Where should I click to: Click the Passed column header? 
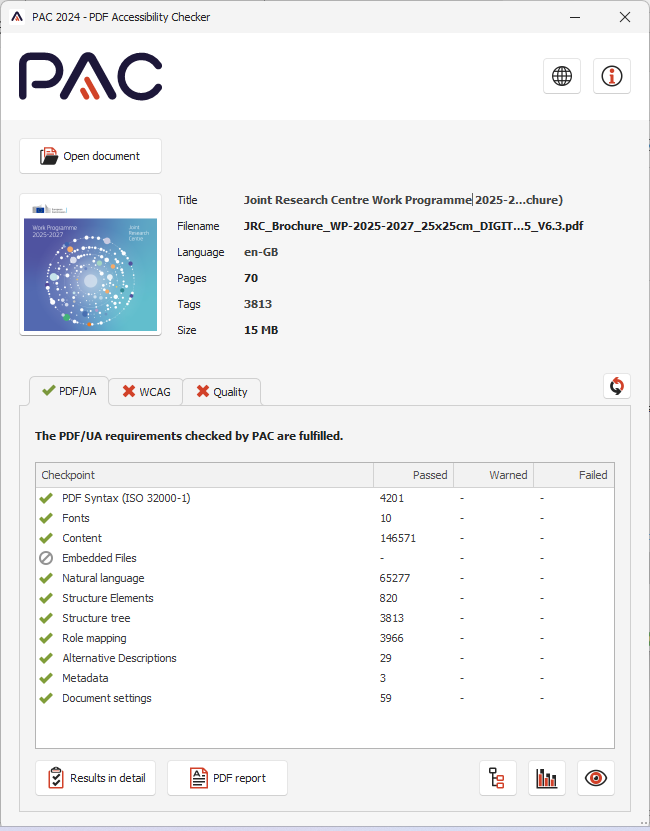(414, 475)
